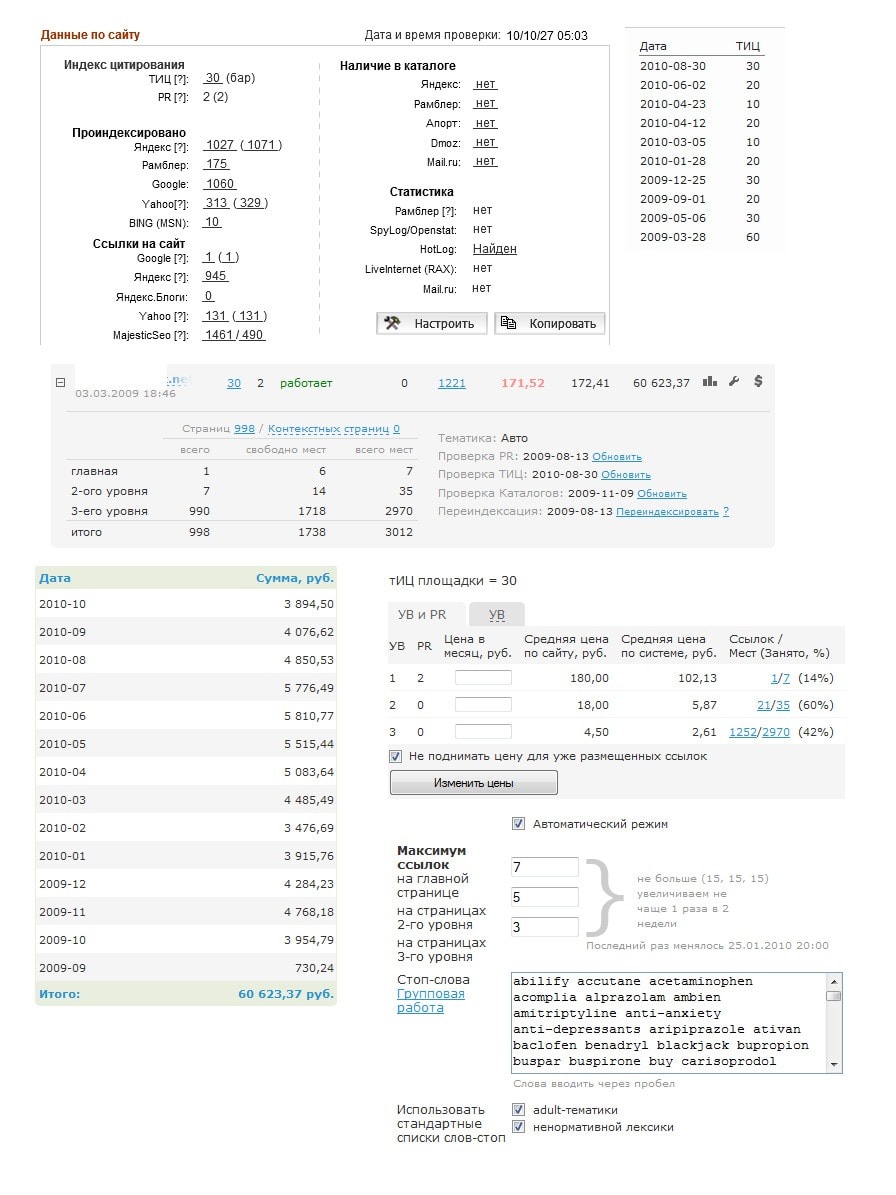Collapse the site row details
The width and height of the screenshot is (896, 1195).
pyautogui.click(x=60, y=382)
